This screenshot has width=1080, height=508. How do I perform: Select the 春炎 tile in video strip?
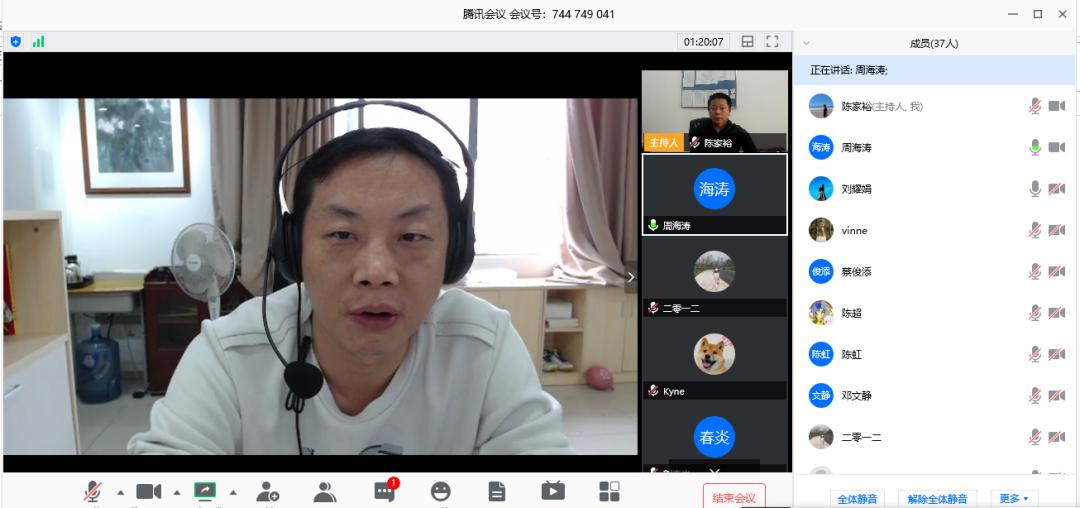click(x=715, y=439)
